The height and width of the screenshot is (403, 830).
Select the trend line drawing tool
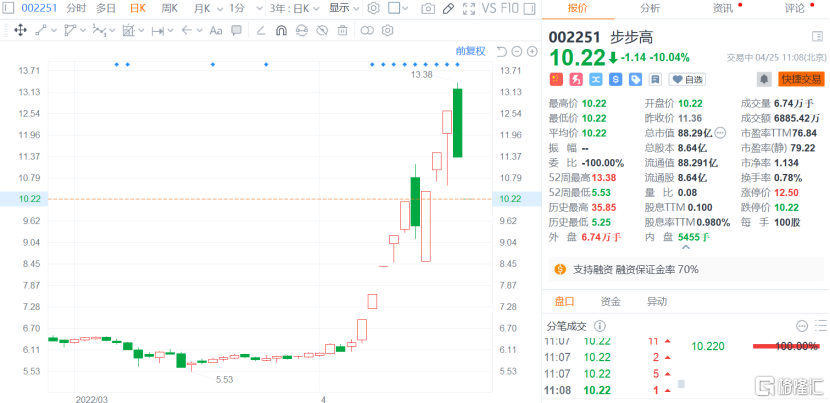coord(41,30)
